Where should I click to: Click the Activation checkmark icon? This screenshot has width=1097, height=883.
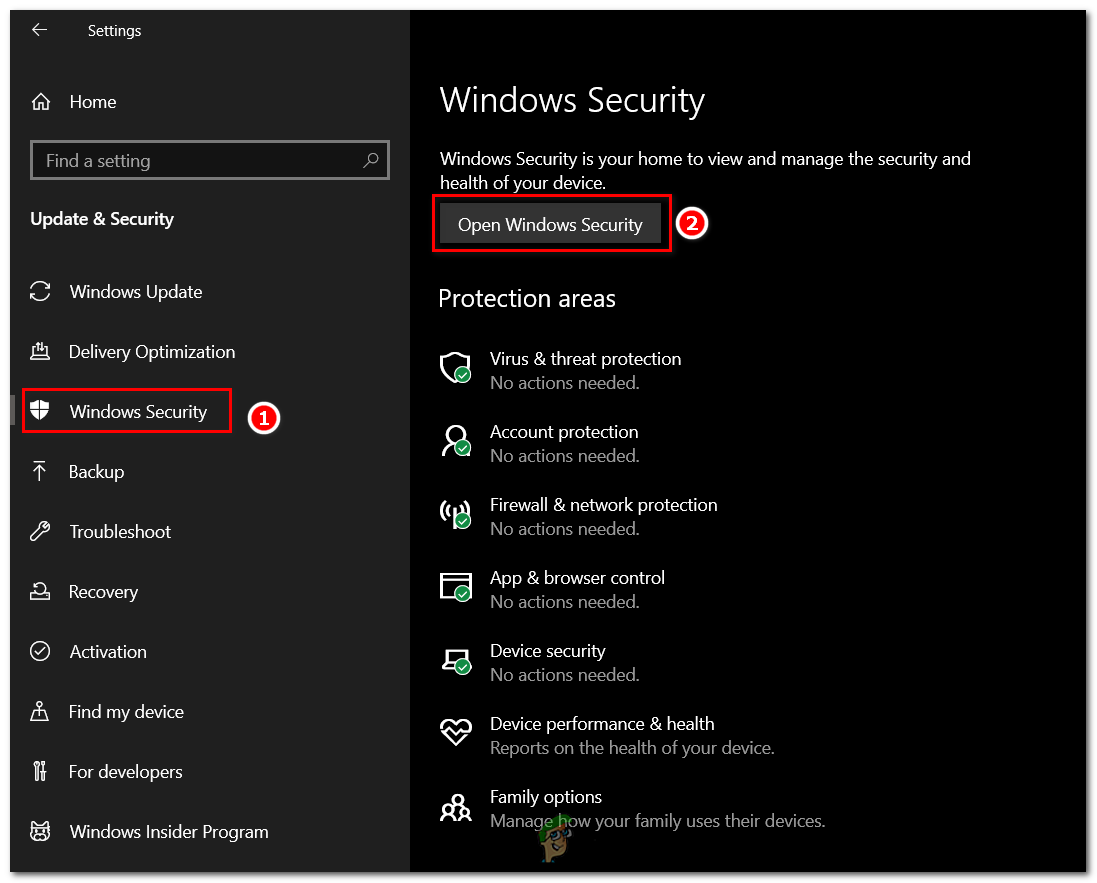click(40, 651)
